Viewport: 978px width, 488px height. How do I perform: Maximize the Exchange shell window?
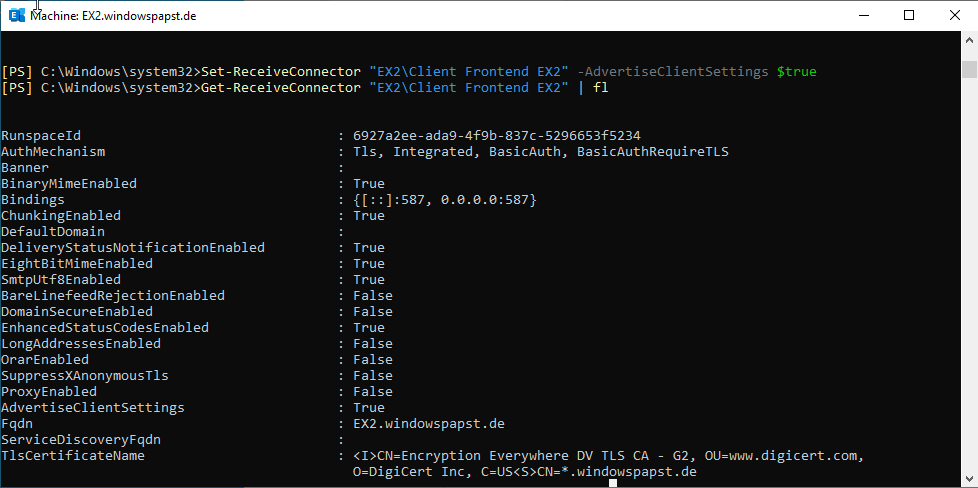(908, 15)
